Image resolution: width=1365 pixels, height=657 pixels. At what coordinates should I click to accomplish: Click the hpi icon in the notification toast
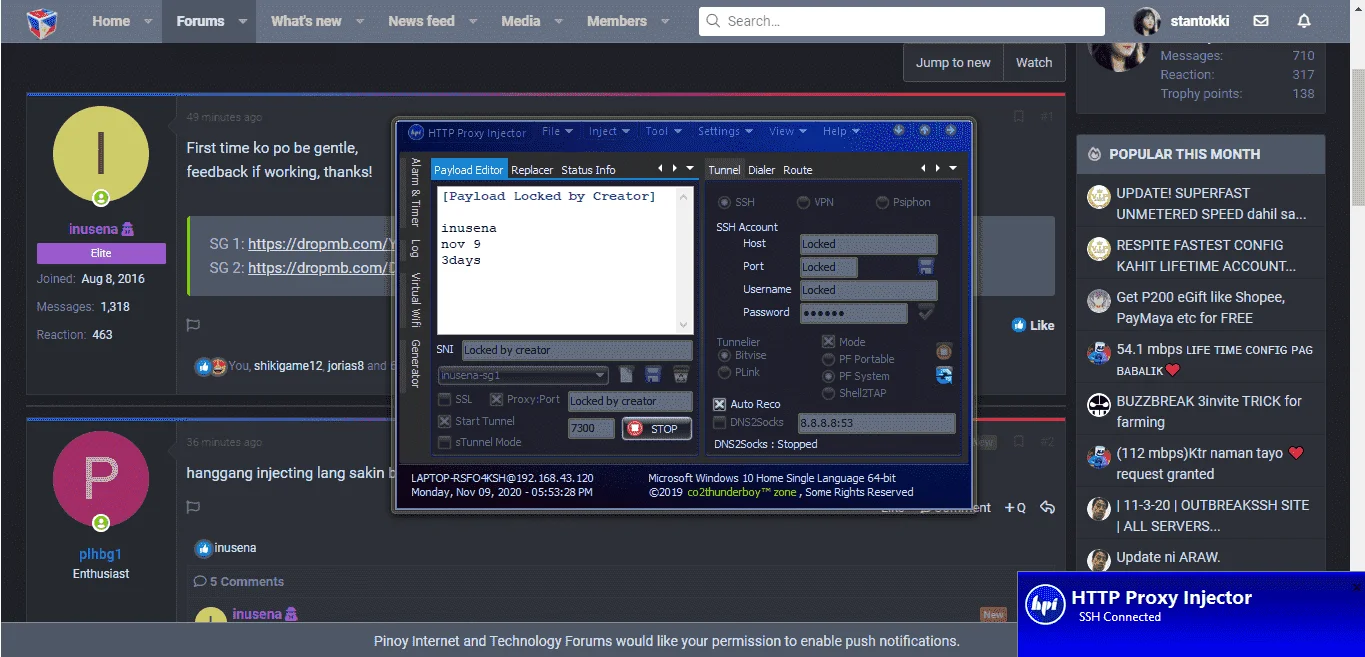click(x=1046, y=605)
